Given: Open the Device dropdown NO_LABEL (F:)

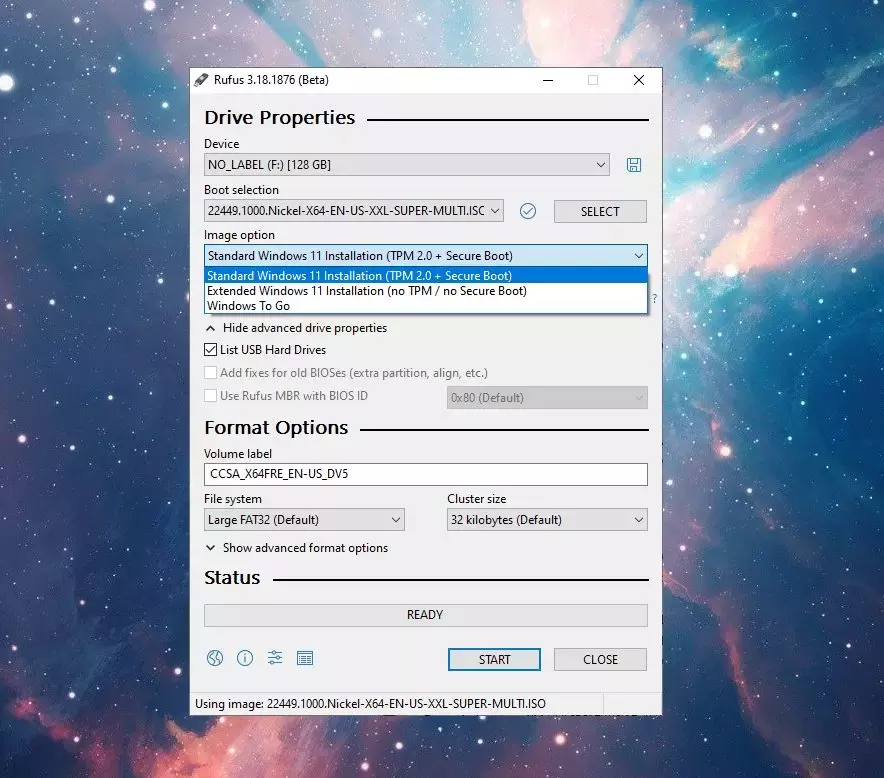Looking at the screenshot, I should pos(406,165).
